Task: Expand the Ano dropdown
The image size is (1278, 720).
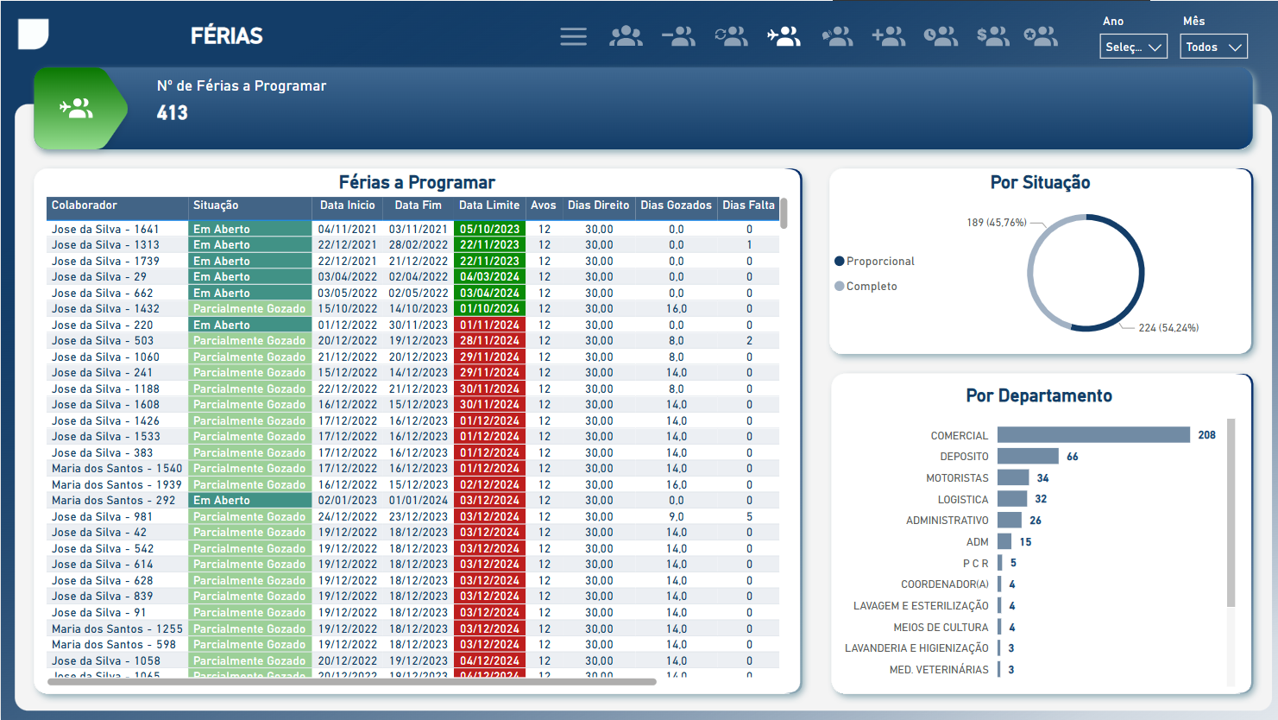Action: click(1133, 47)
